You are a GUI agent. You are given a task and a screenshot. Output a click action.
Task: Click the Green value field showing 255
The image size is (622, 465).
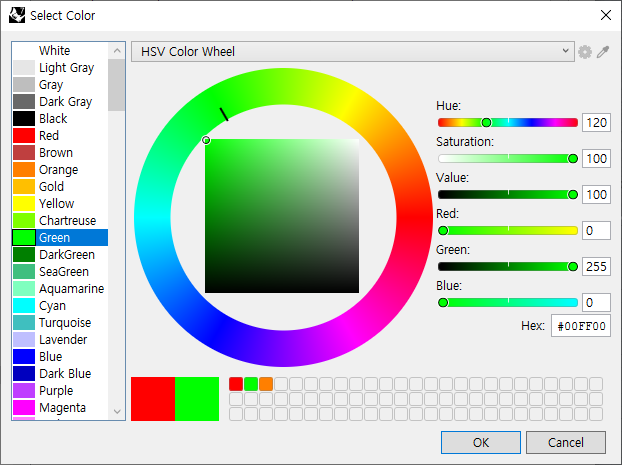pyautogui.click(x=596, y=267)
